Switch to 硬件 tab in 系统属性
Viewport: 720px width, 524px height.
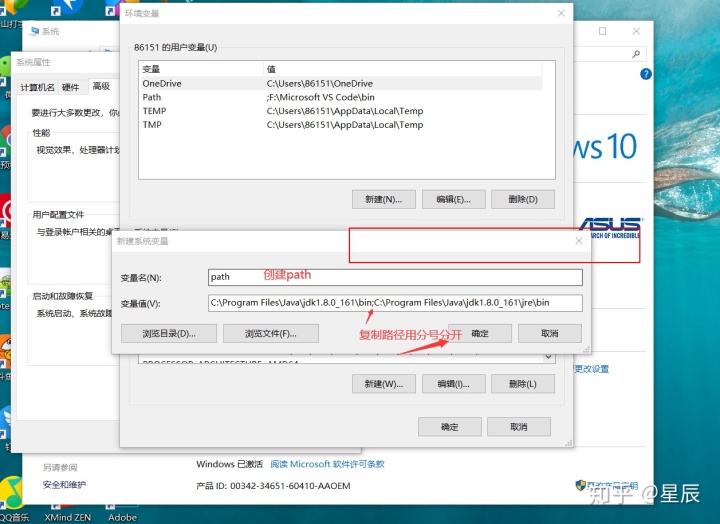coord(71,87)
